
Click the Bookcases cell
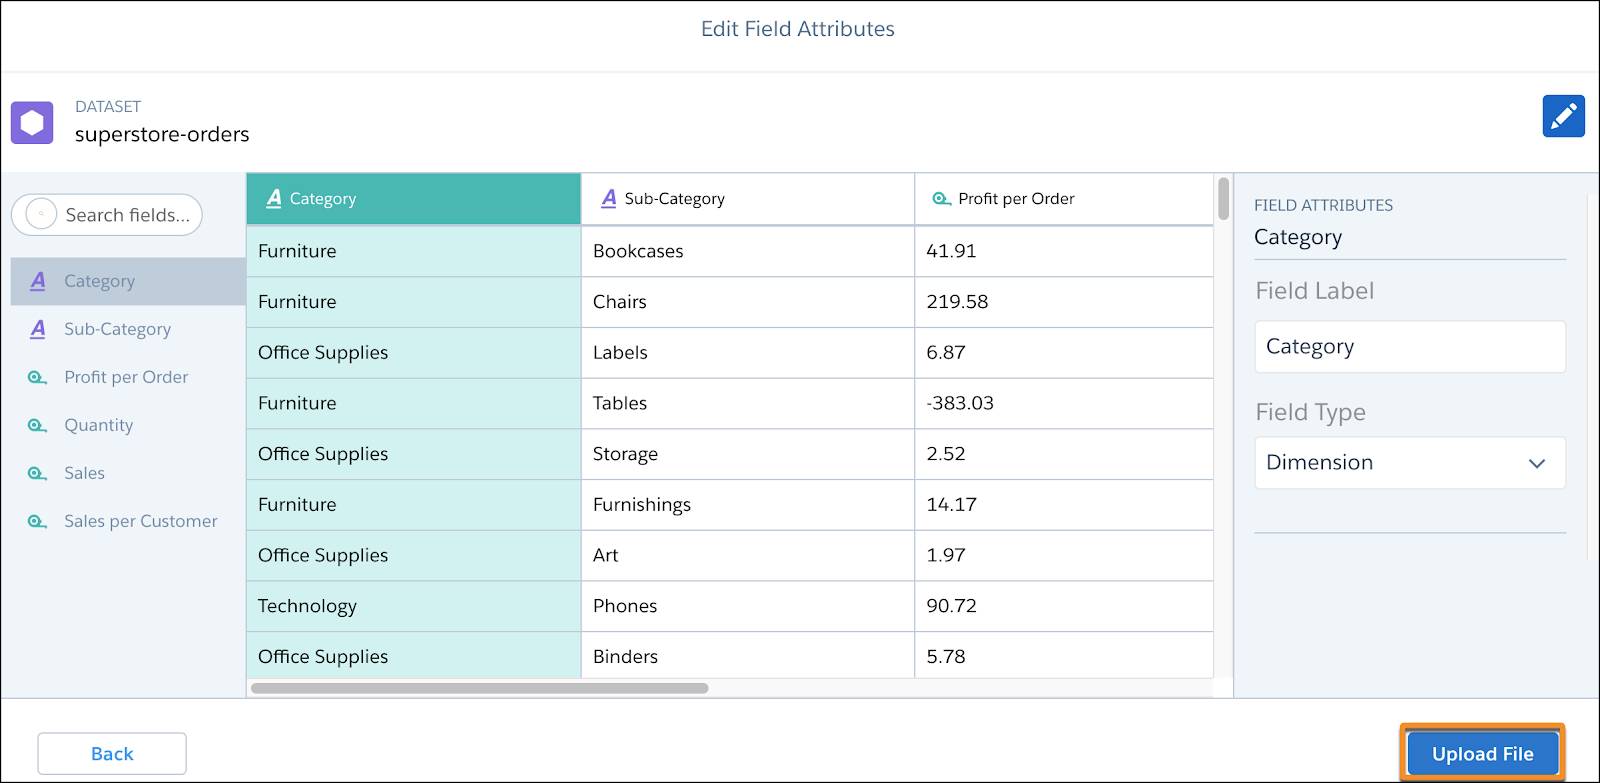coord(748,251)
